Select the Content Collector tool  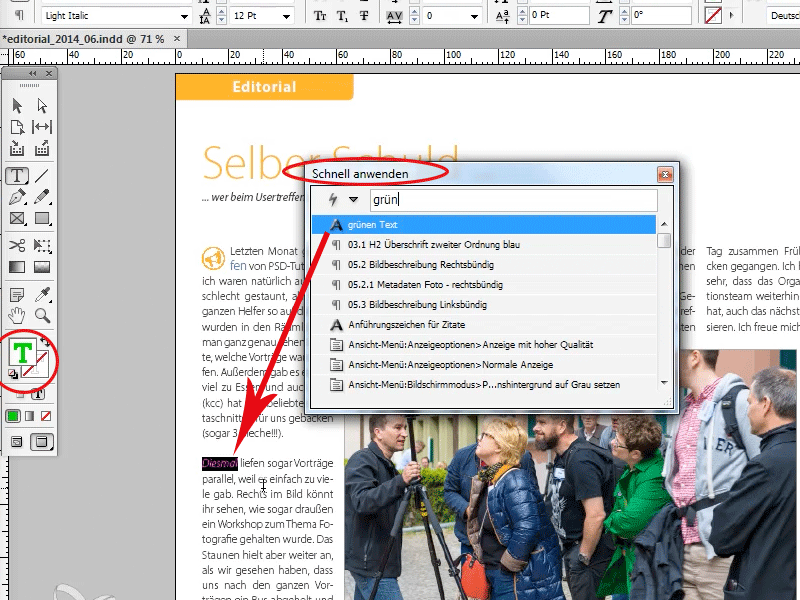click(17, 148)
